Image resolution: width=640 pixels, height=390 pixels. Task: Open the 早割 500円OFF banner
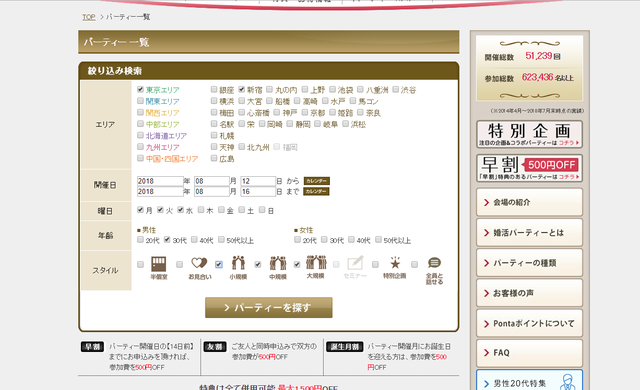[x=529, y=168]
